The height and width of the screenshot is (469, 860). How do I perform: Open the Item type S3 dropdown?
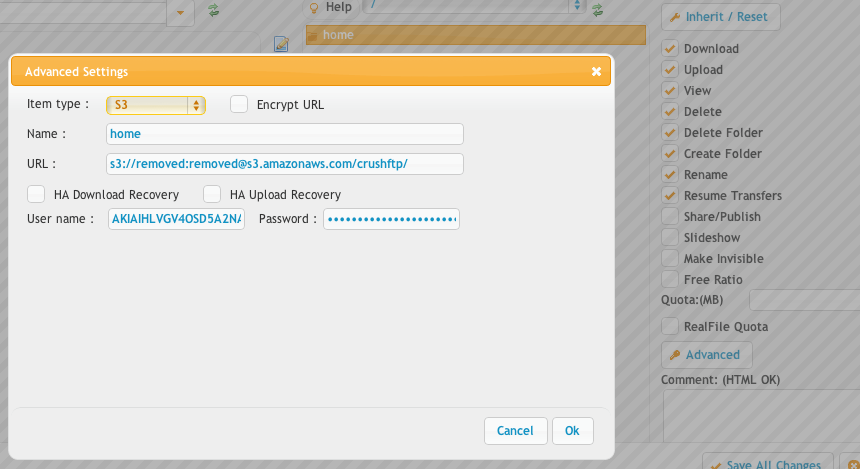(x=156, y=104)
